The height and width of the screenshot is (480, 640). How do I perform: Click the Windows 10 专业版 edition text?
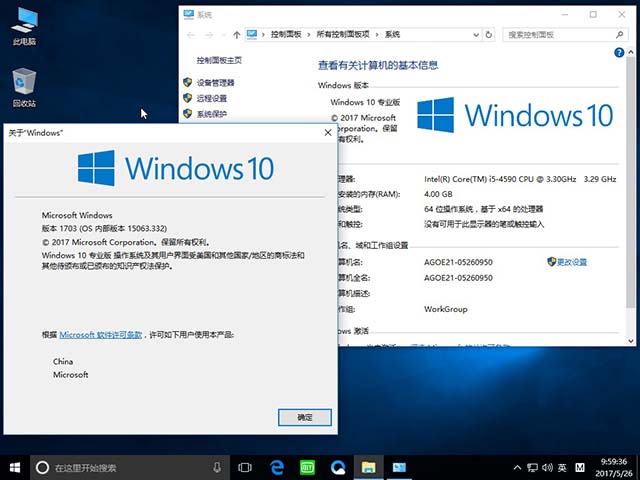tap(365, 102)
